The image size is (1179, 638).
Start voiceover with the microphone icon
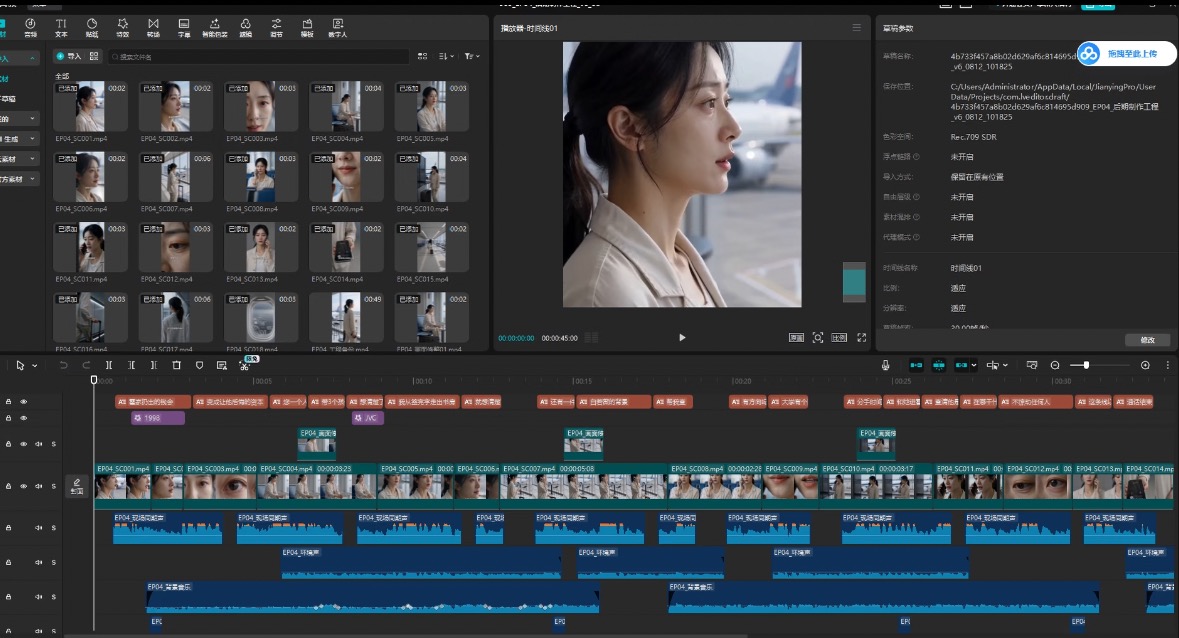(885, 365)
